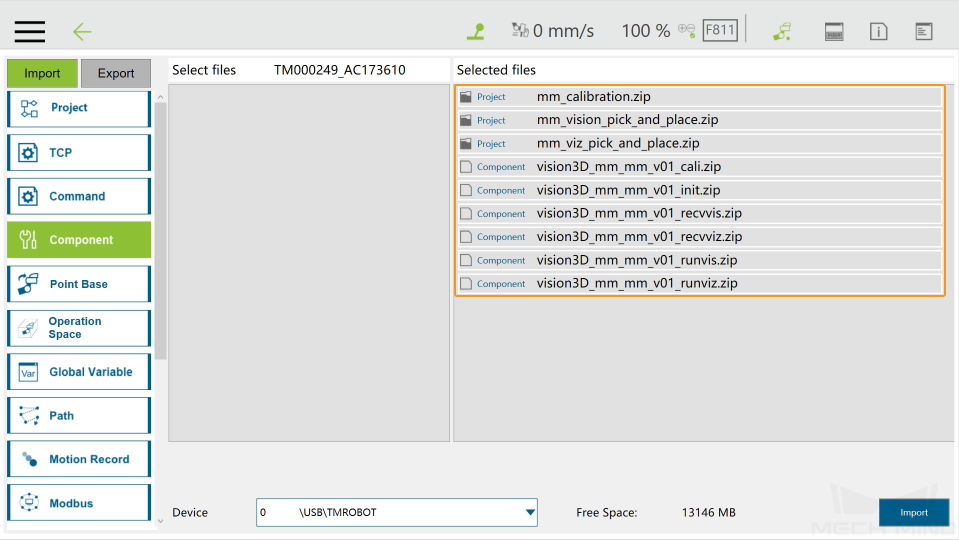Select vision3D_mm_mm_v01_runviz.zip file name
The height and width of the screenshot is (540, 959).
point(637,284)
